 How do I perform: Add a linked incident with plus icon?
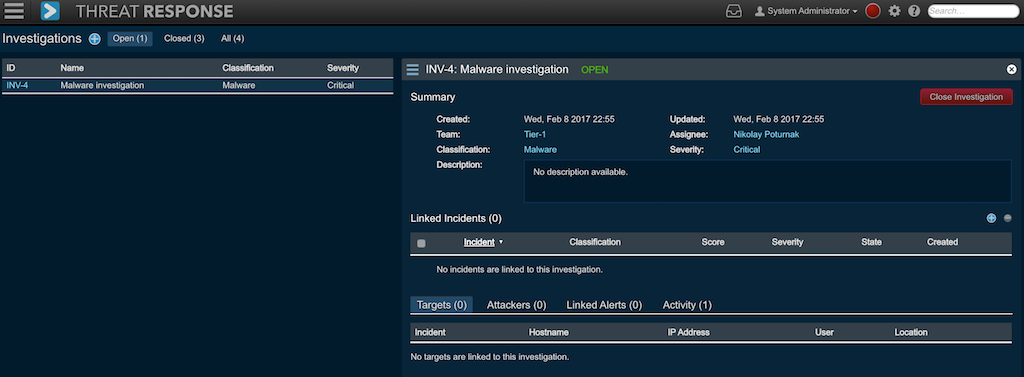pos(991,218)
